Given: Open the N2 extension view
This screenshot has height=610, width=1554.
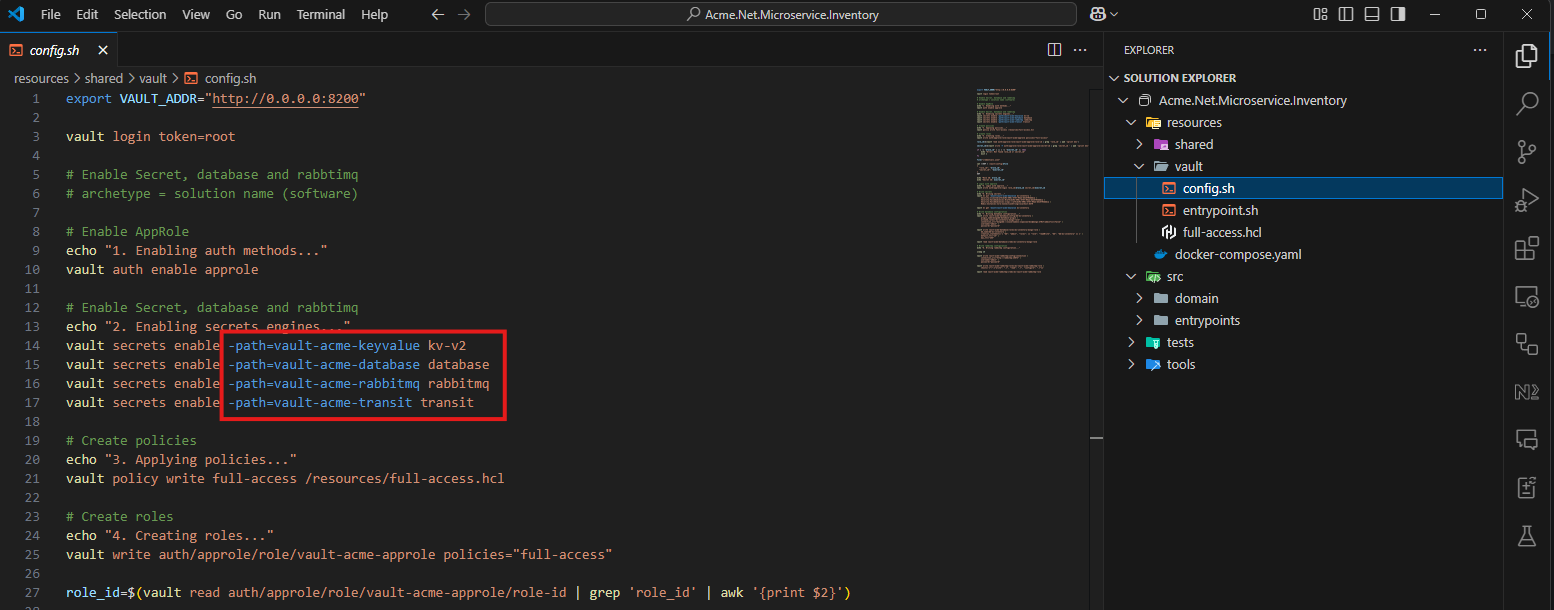Looking at the screenshot, I should pyautogui.click(x=1526, y=392).
